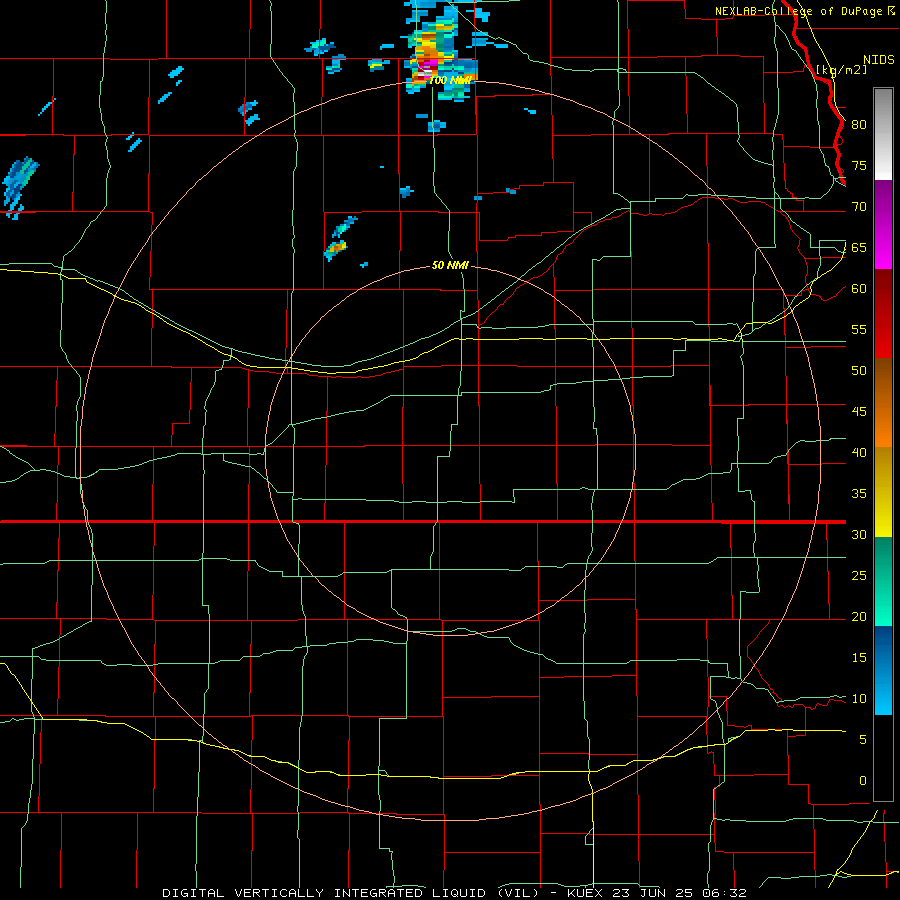
Task: Click the 60 value on the color scale
Action: (x=859, y=288)
